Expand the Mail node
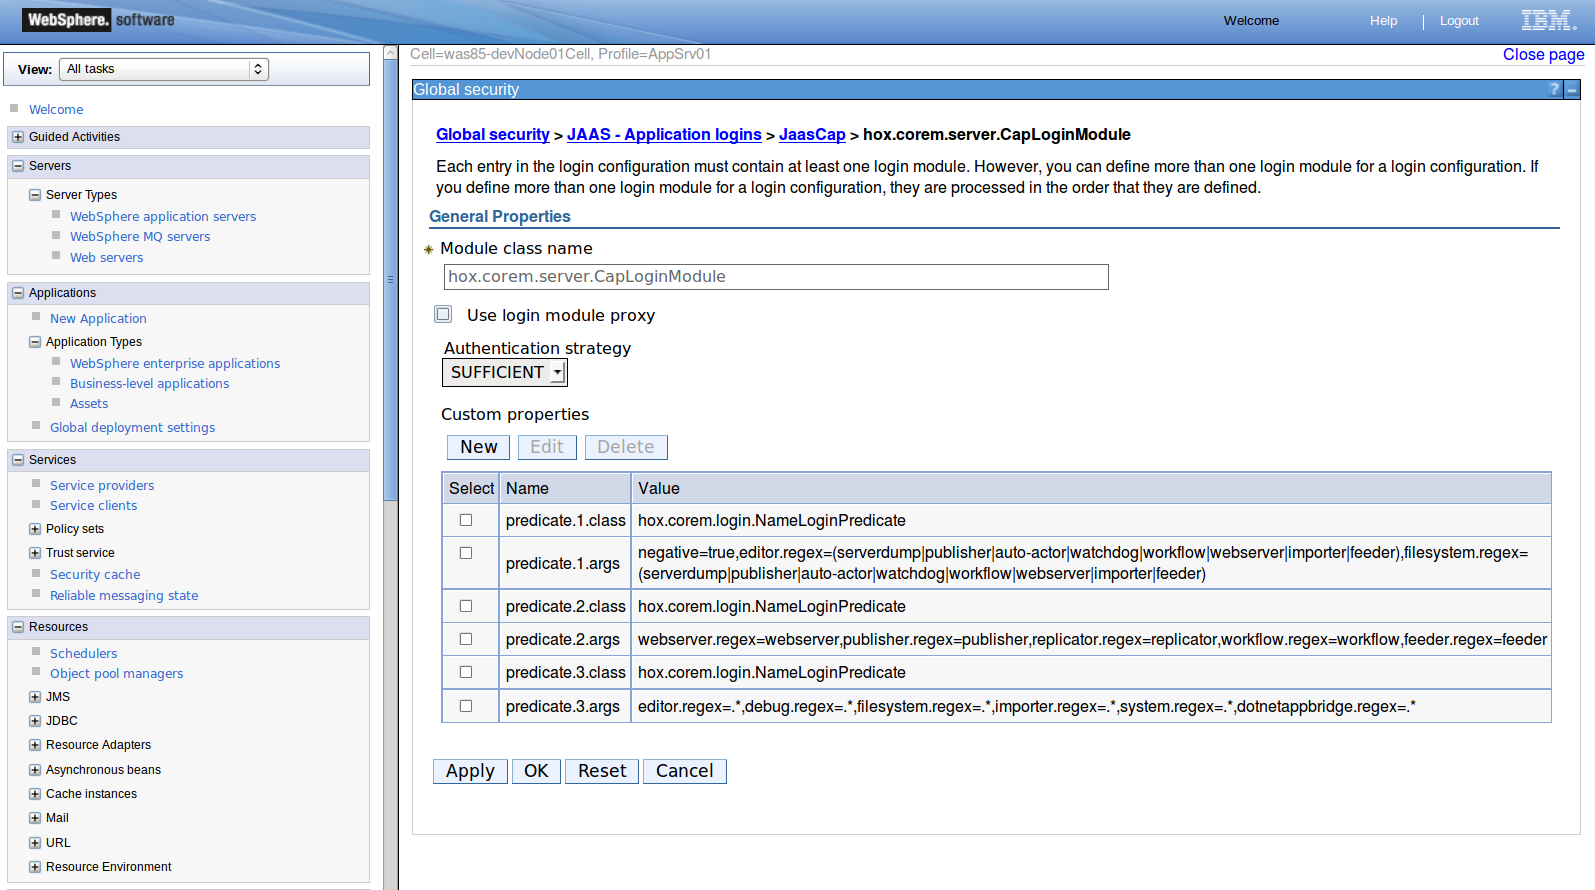Screen dimensions: 1595x890 pos(35,818)
